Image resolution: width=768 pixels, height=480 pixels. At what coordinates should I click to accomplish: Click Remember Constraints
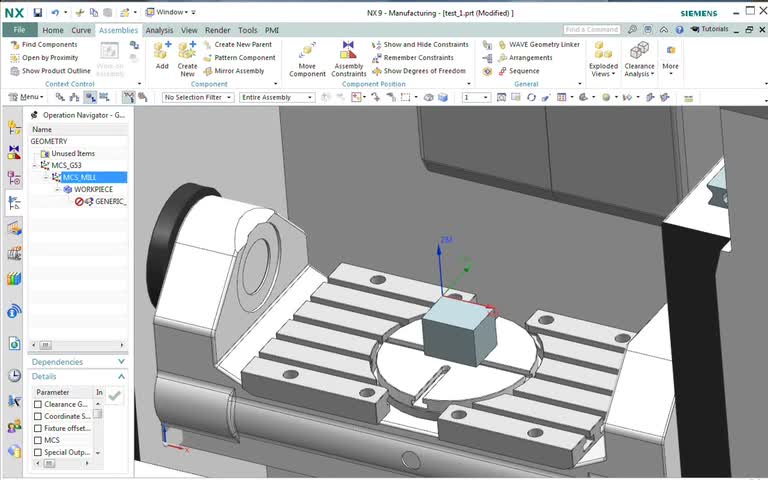(413, 58)
